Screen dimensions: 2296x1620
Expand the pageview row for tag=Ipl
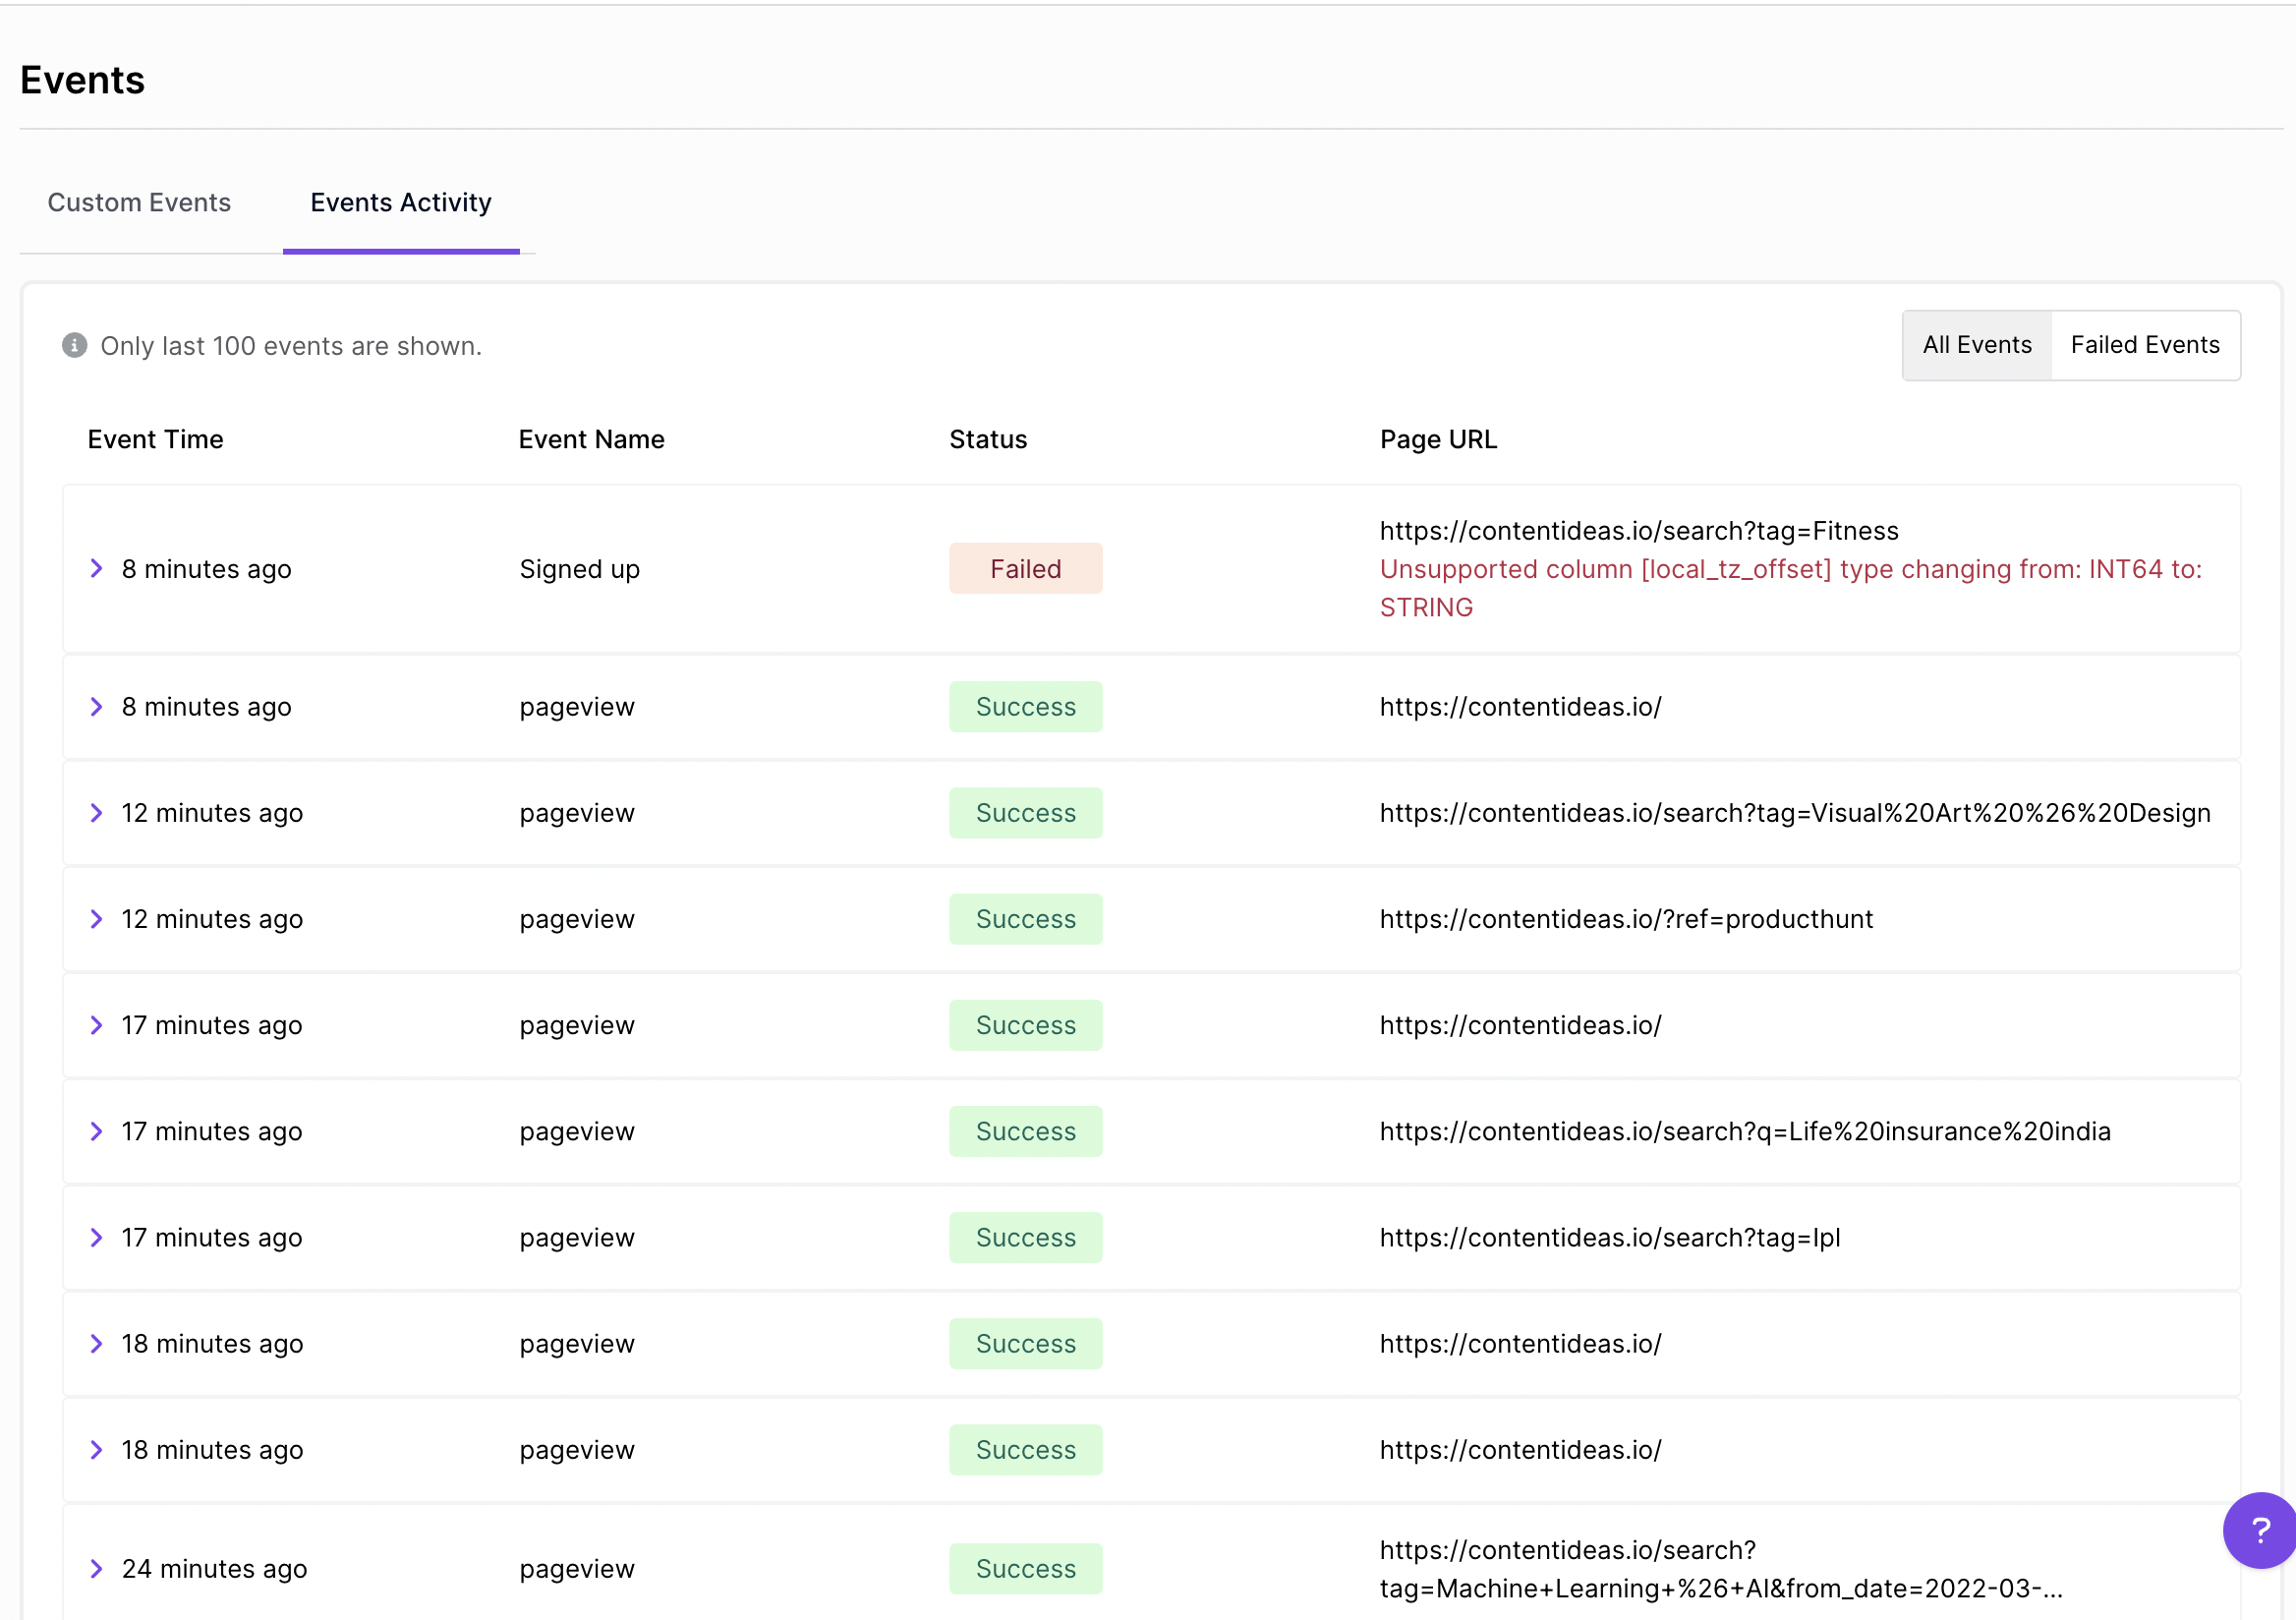click(96, 1237)
